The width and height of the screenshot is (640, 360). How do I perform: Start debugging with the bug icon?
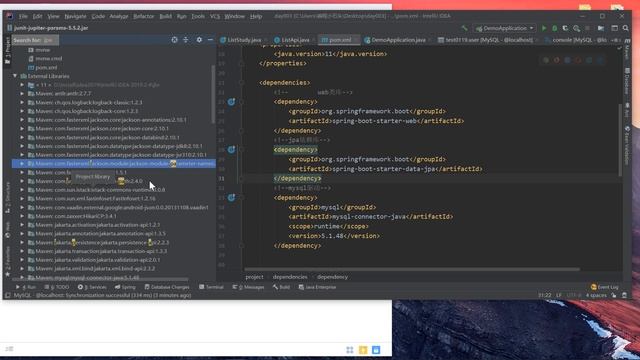point(555,28)
